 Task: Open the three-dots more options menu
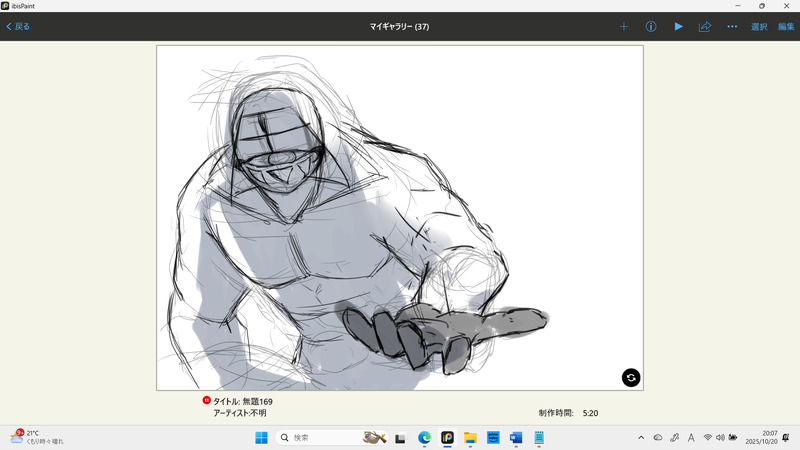[732, 27]
